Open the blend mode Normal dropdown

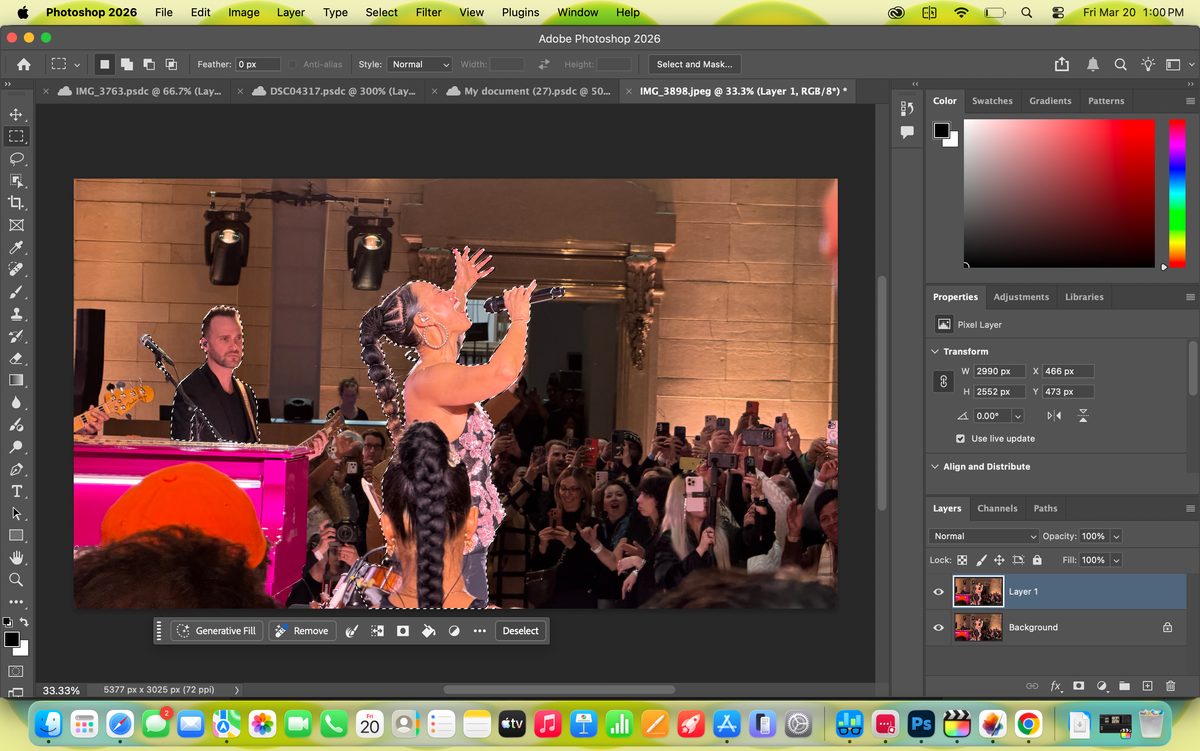[983, 536]
